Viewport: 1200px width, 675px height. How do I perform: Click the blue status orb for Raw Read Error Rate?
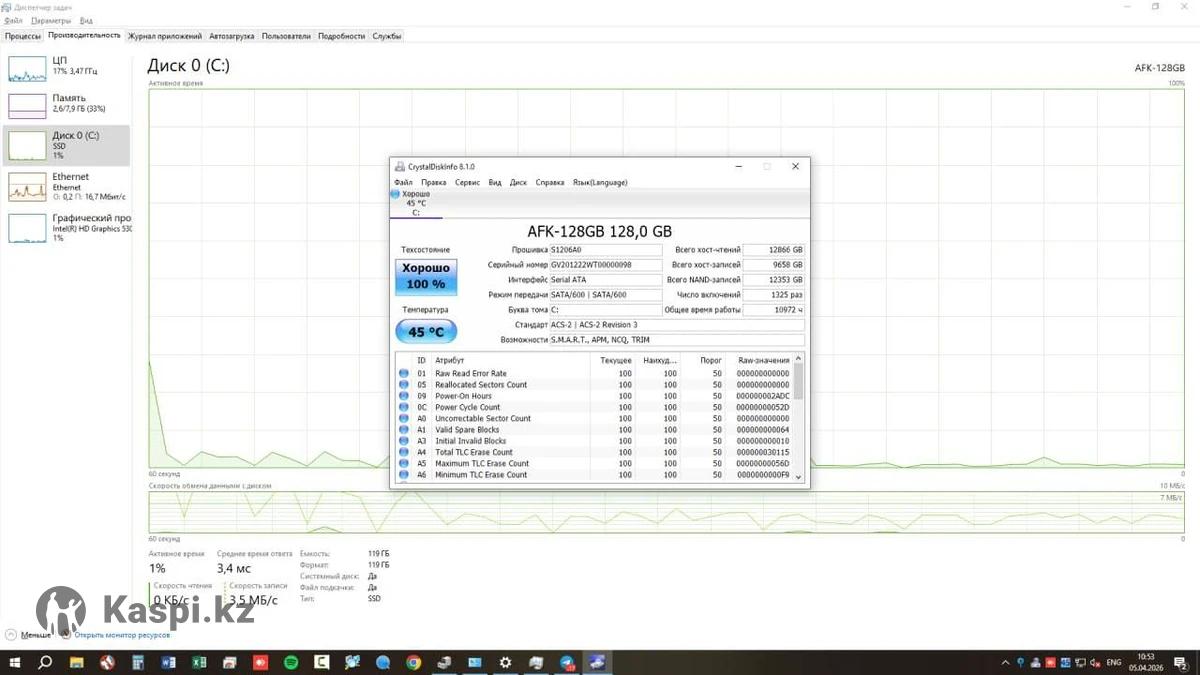[x=404, y=374]
